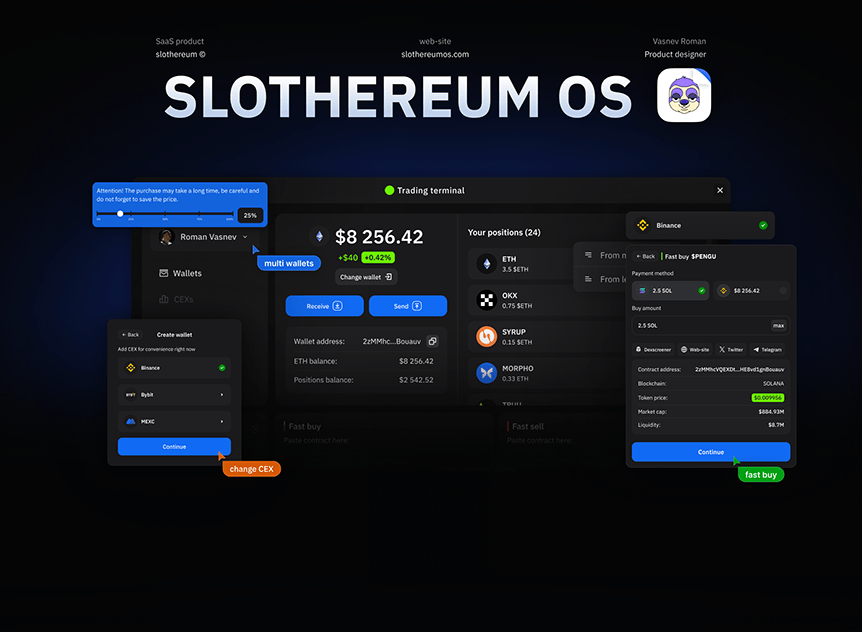Click Continue in Create wallet panel
Viewport: 862px width, 632px height.
click(x=174, y=447)
